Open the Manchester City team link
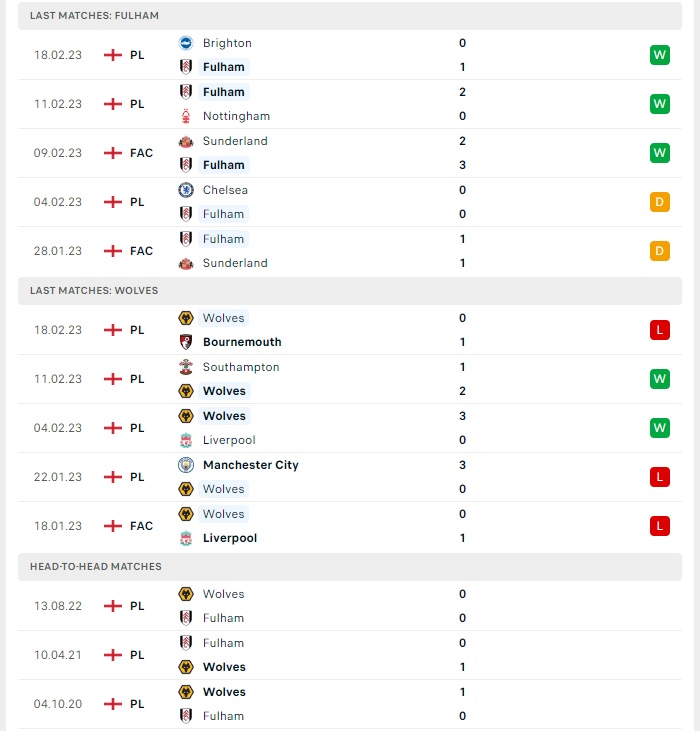700x732 pixels. (251, 465)
